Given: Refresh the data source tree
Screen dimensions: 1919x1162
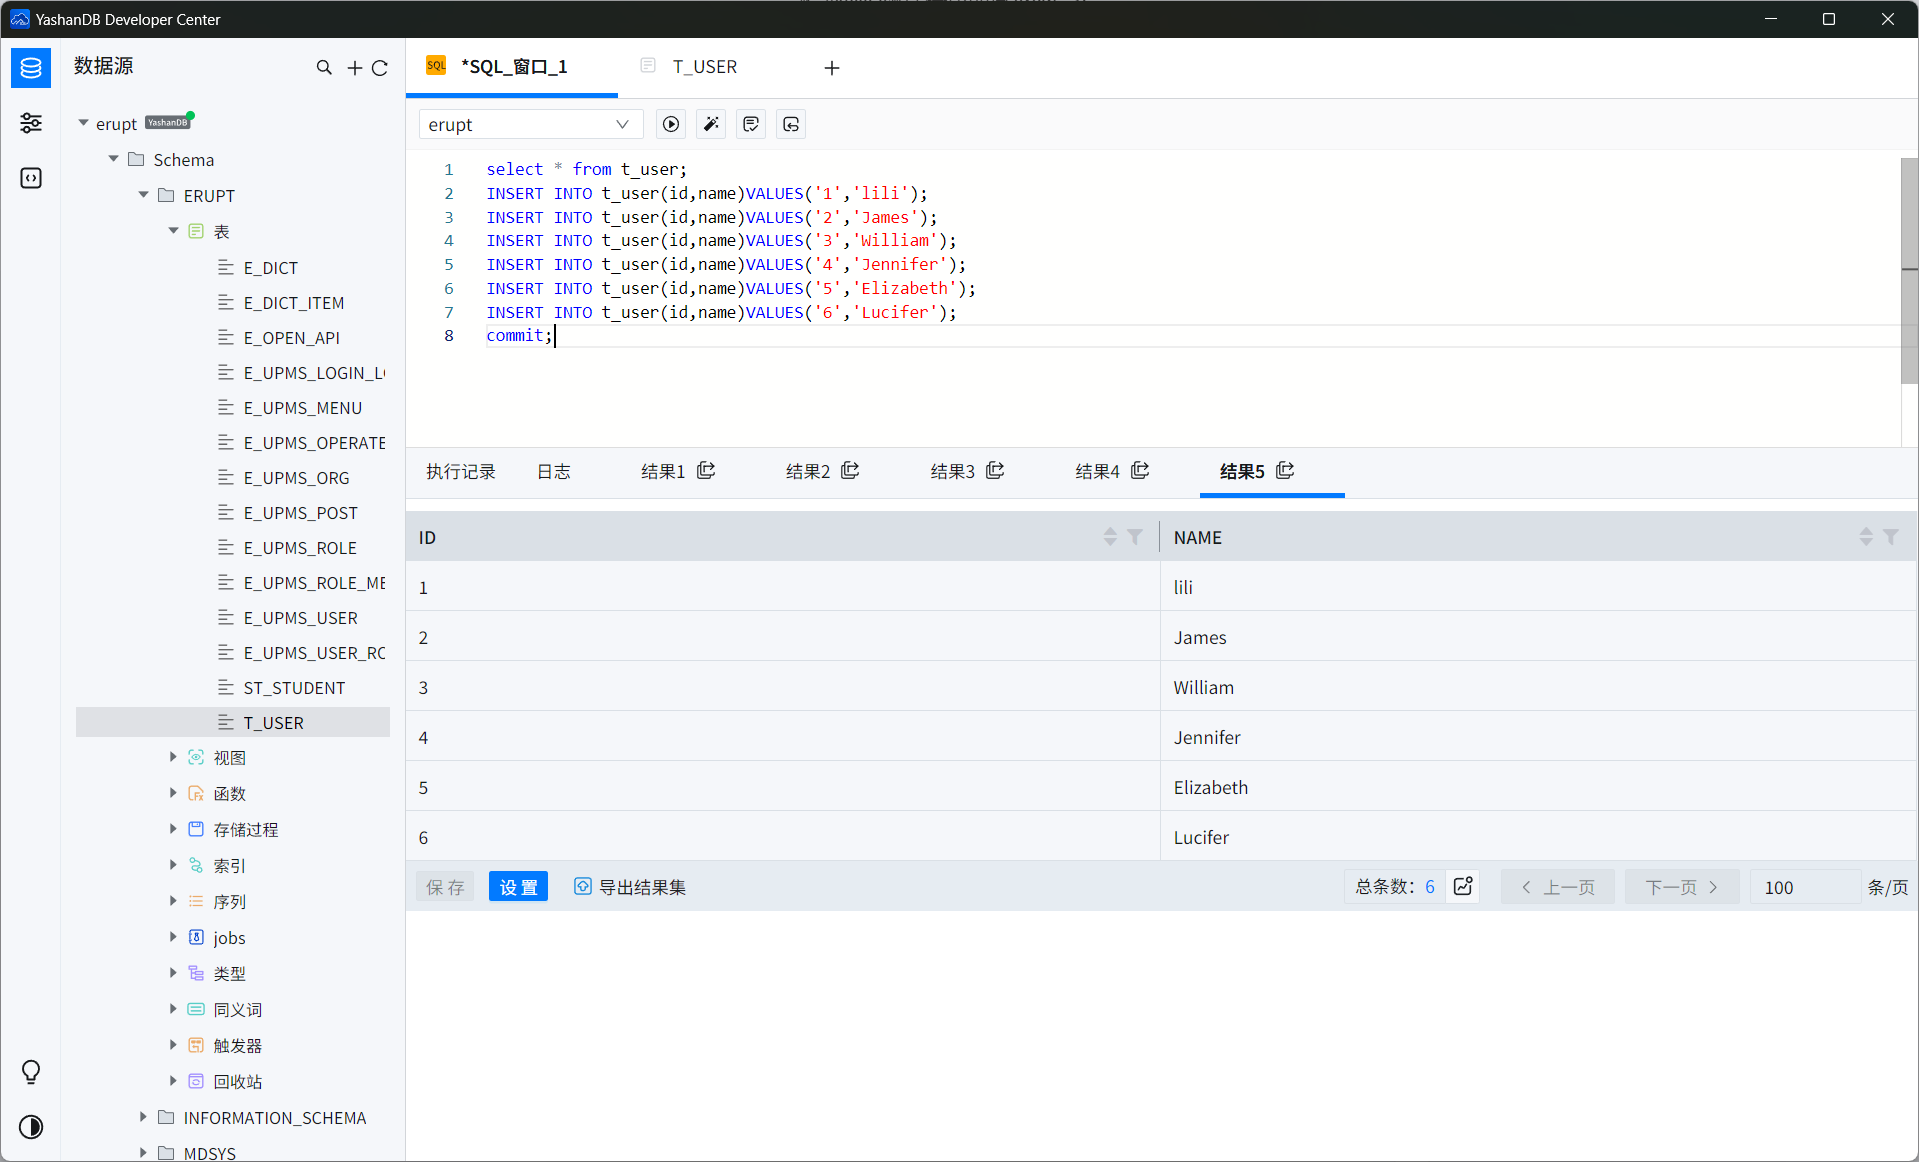Looking at the screenshot, I should pyautogui.click(x=381, y=67).
